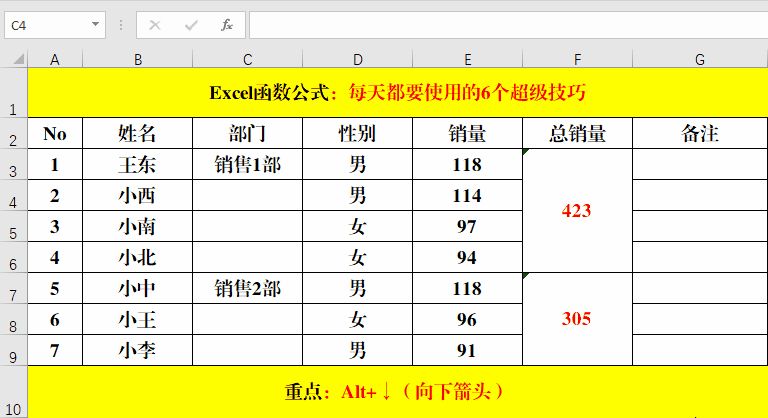This screenshot has height=418, width=768.
Task: Select row 6 header
Action: 13,257
